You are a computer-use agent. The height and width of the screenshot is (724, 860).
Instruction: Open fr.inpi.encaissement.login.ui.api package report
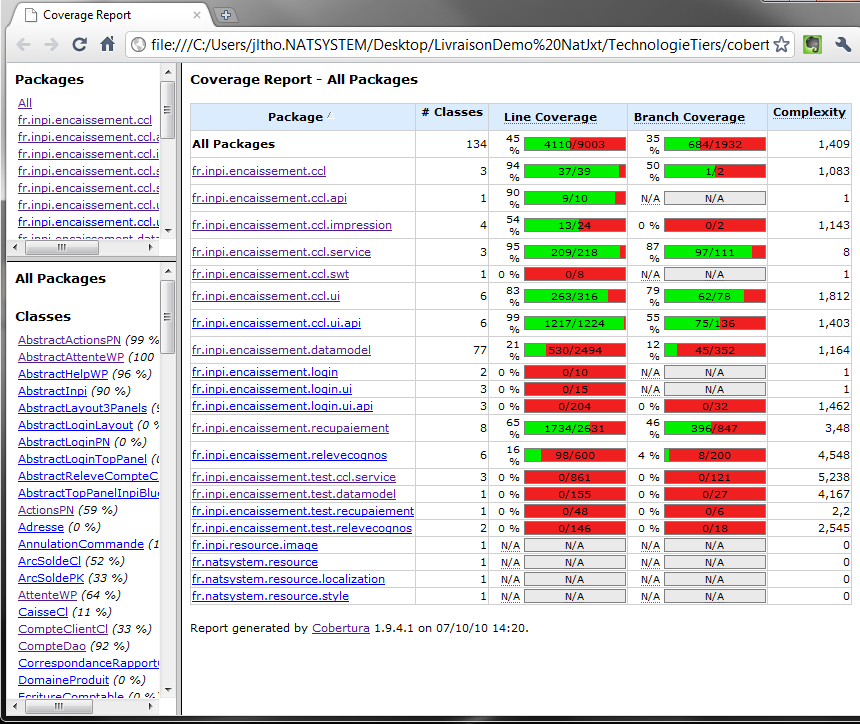coord(282,406)
